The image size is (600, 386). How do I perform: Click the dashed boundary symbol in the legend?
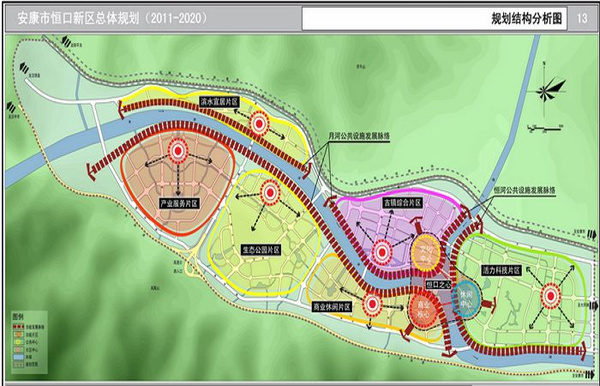[x=18, y=364]
